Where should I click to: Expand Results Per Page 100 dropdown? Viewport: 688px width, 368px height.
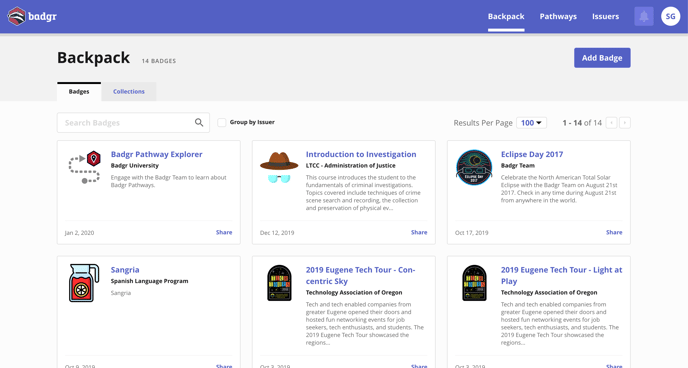click(531, 123)
